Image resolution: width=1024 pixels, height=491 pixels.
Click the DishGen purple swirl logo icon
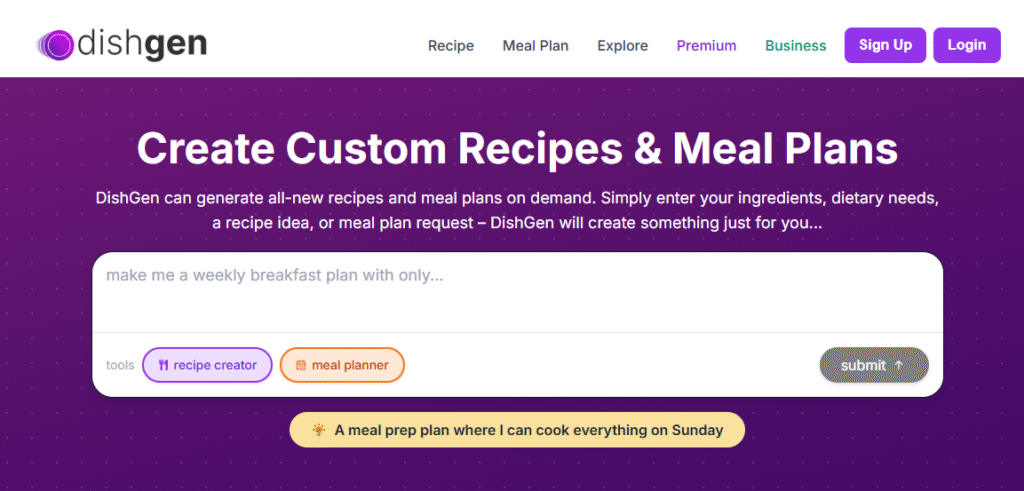coord(55,44)
